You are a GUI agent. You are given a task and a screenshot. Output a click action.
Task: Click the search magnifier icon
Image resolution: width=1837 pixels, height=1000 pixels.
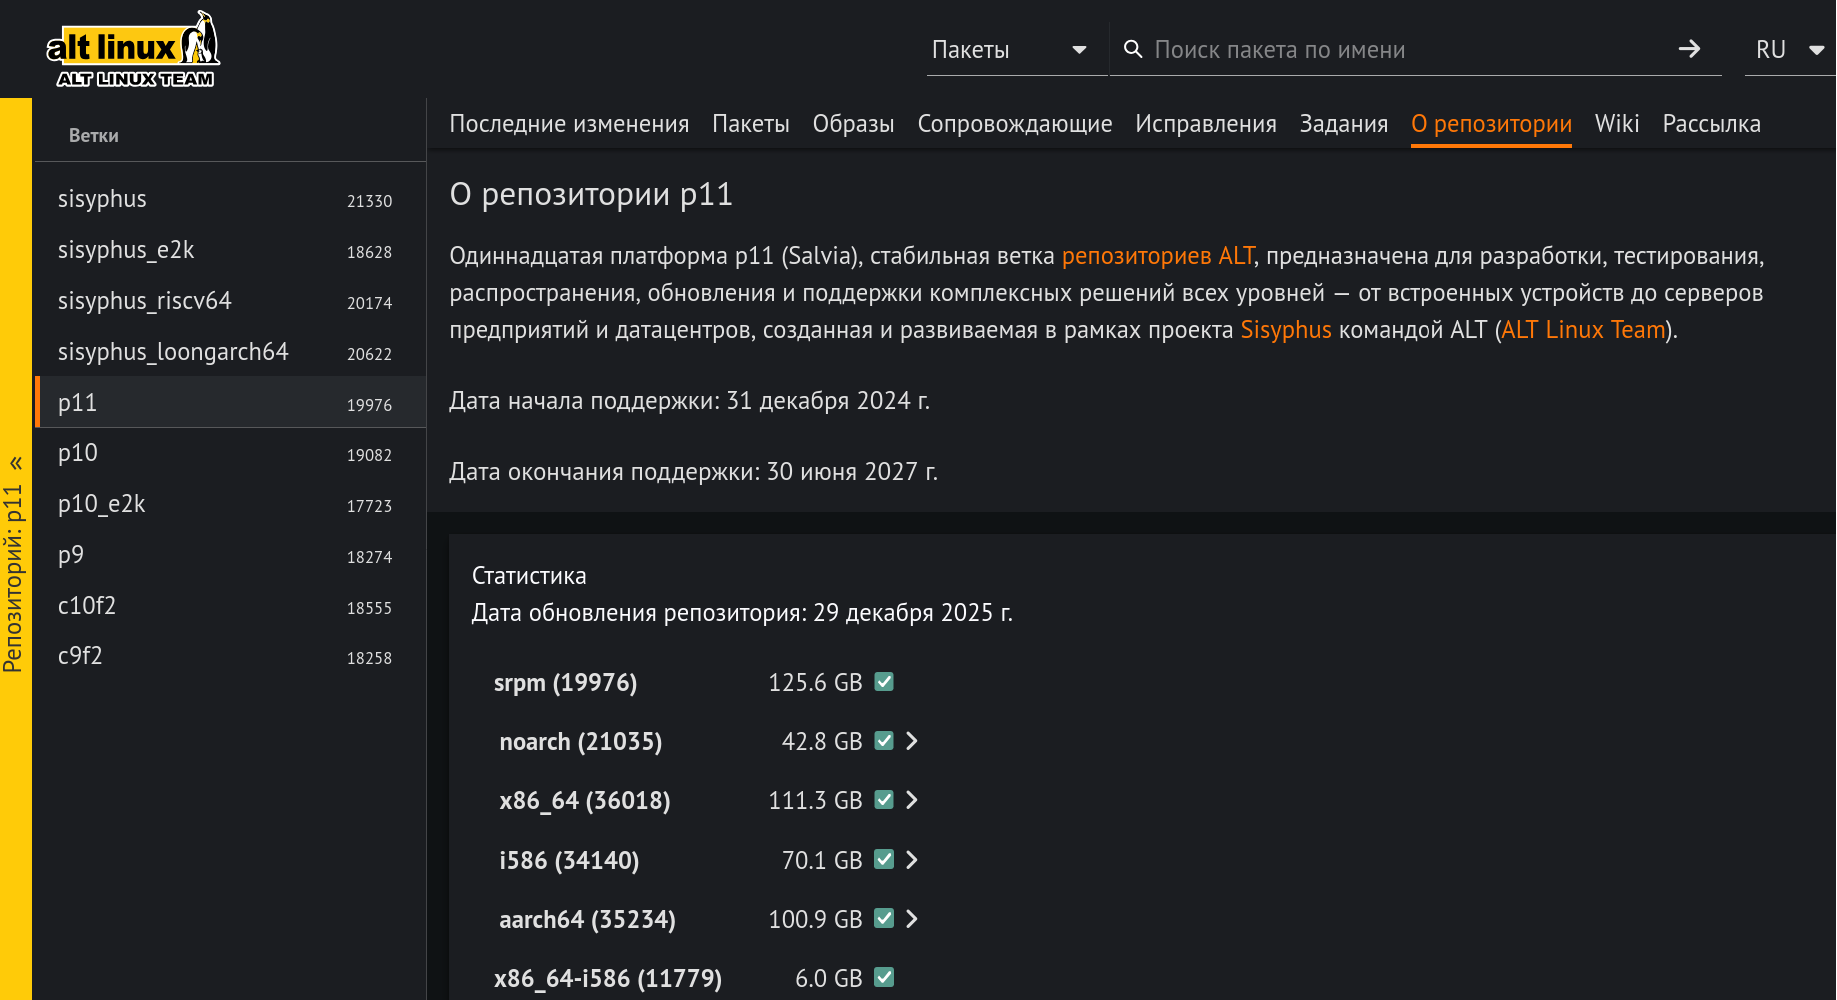point(1133,49)
